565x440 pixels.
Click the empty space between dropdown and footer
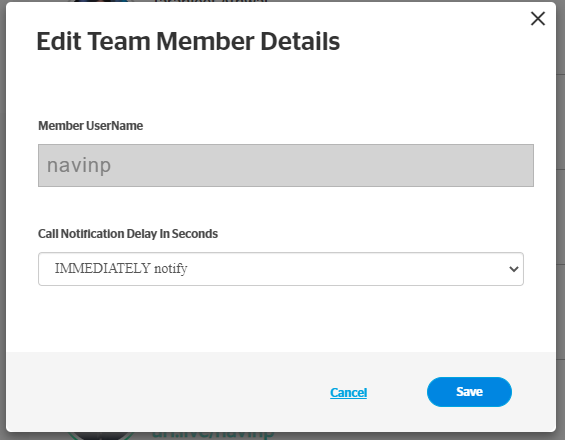tap(281, 319)
